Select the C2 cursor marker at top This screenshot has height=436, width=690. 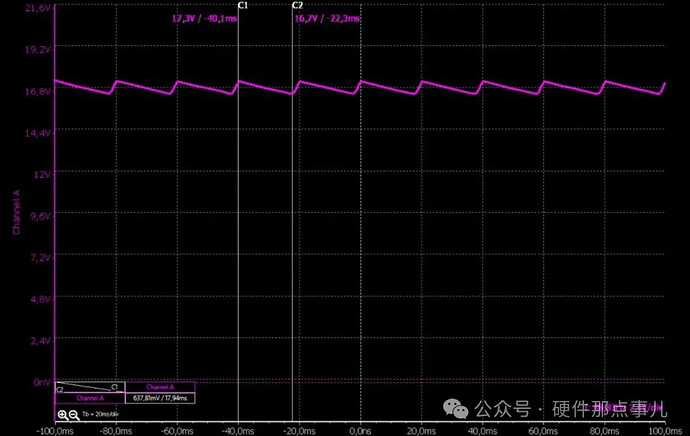pos(297,6)
